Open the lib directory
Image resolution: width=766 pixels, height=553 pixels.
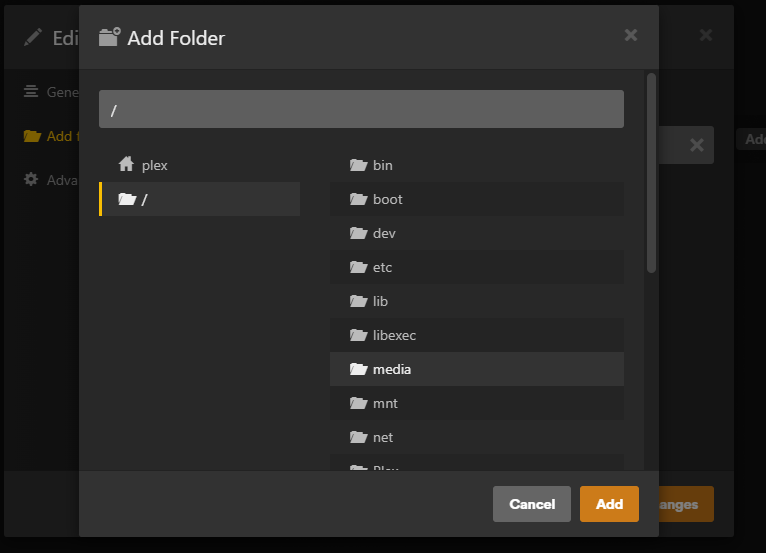[380, 301]
